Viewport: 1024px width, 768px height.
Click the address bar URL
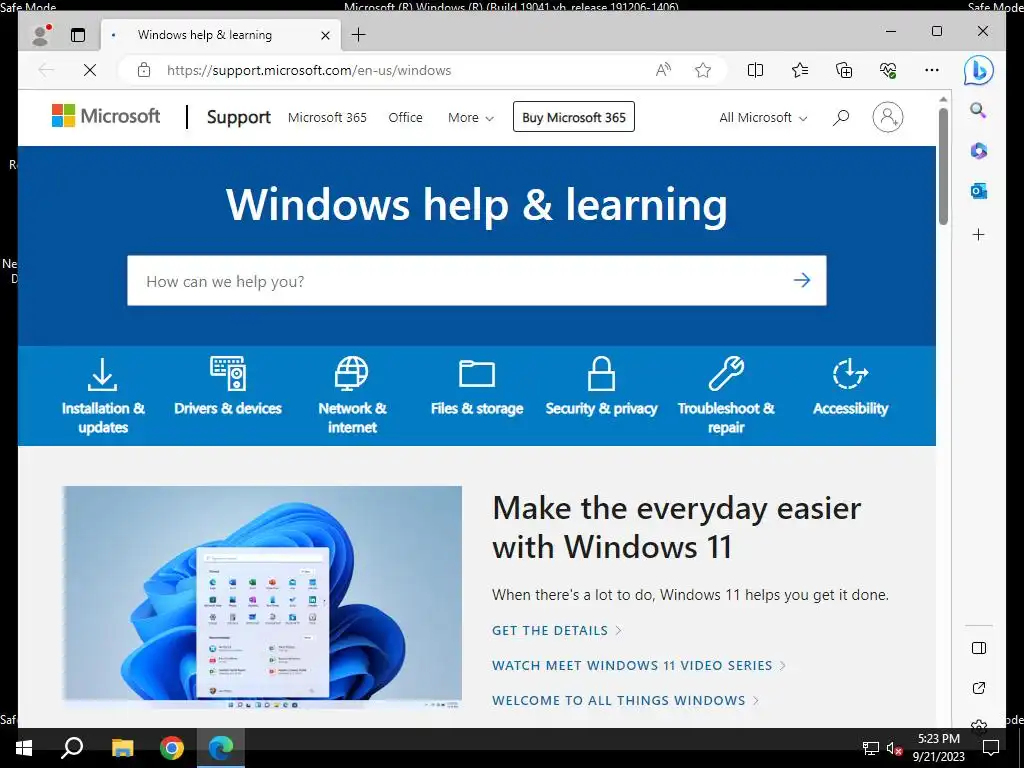pyautogui.click(x=309, y=70)
